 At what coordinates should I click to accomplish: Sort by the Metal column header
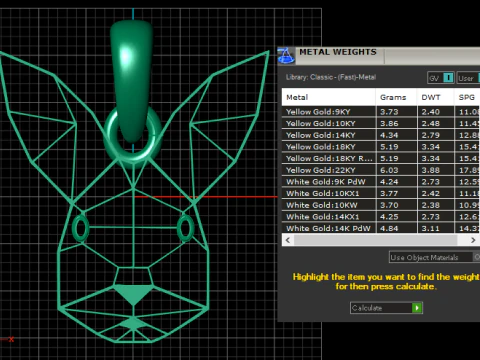[328, 97]
